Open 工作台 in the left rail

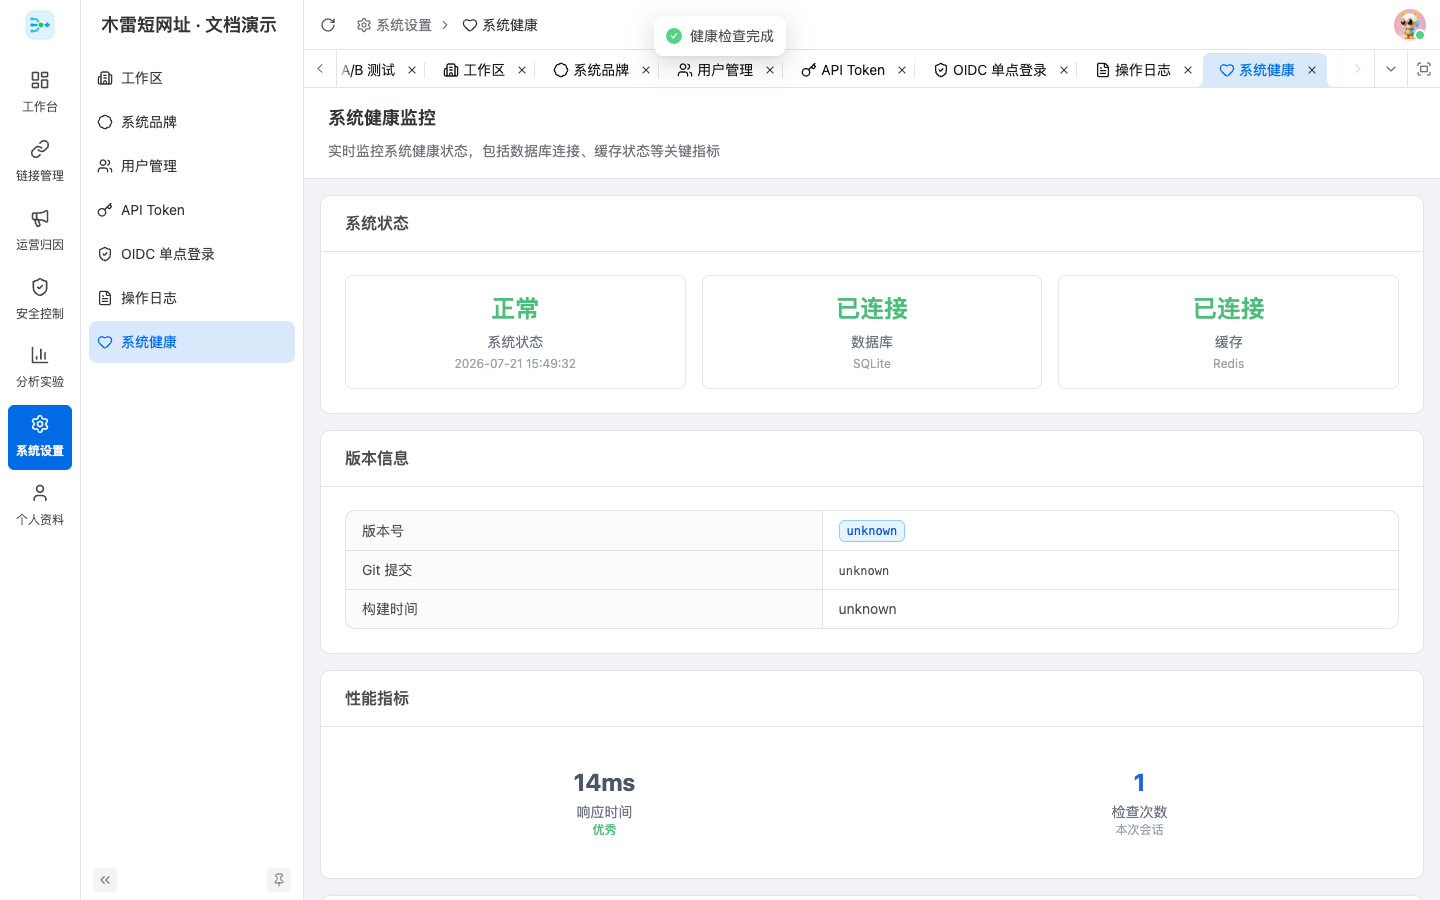[x=40, y=91]
